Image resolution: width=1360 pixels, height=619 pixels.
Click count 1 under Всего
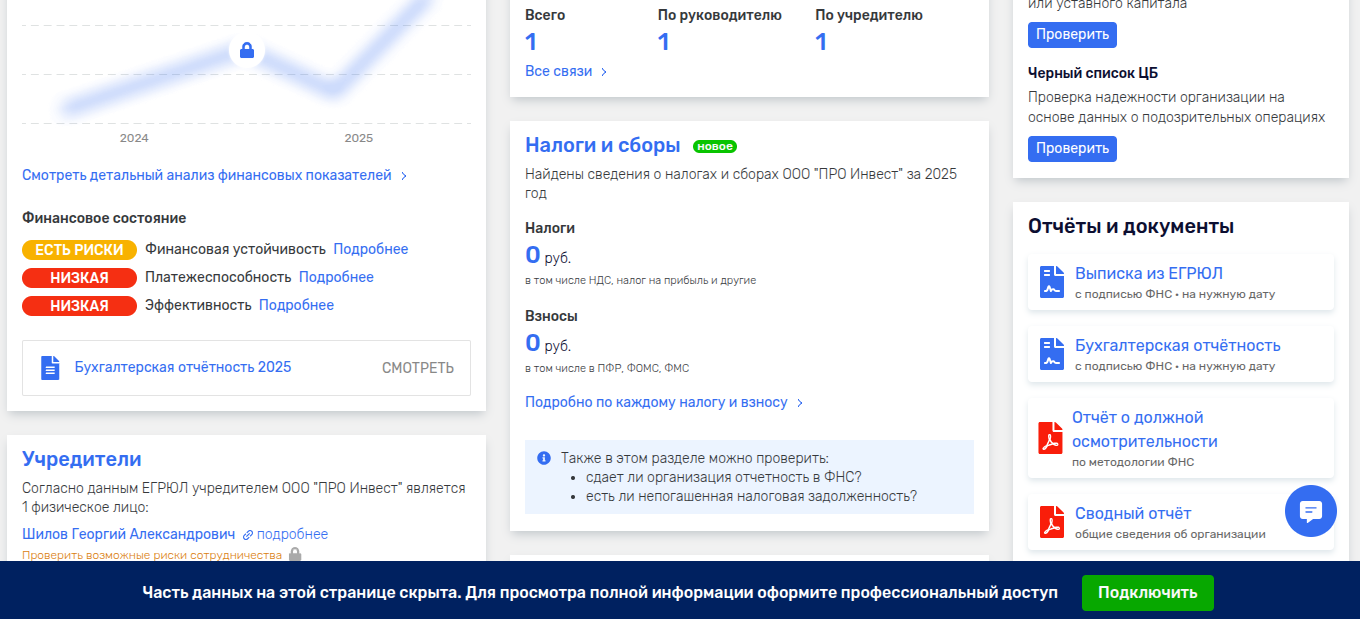click(531, 42)
